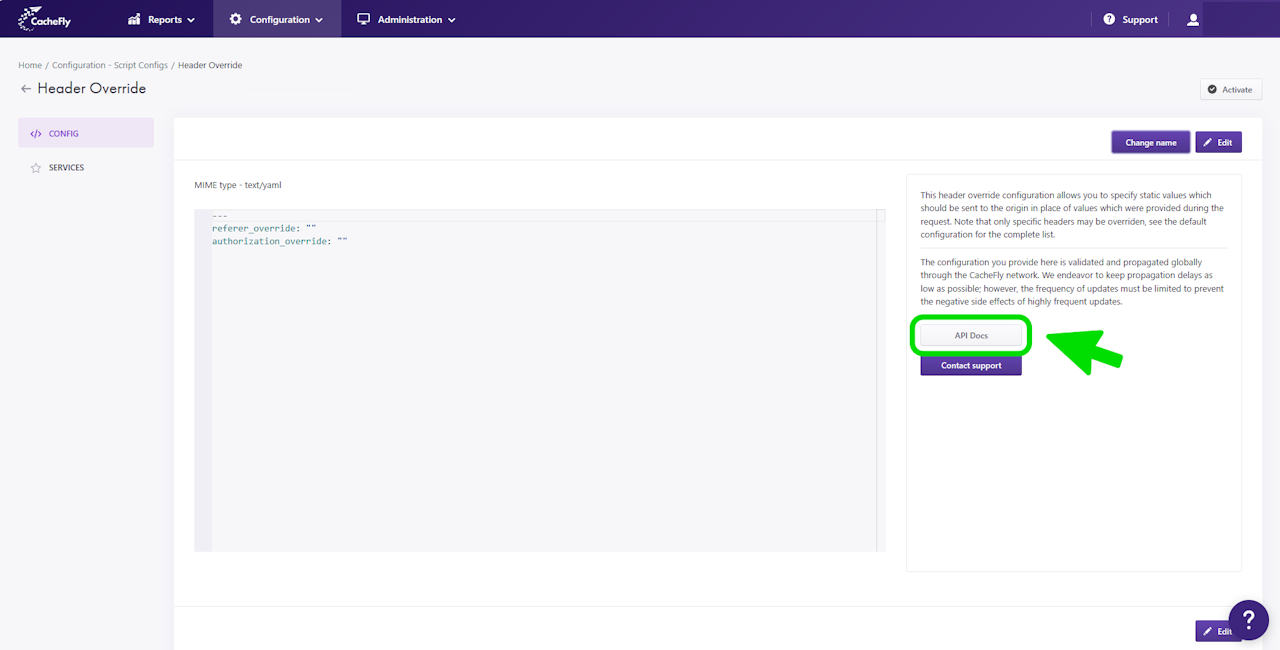Click inside the YAML code editor
The image size is (1280, 650).
(x=540, y=380)
